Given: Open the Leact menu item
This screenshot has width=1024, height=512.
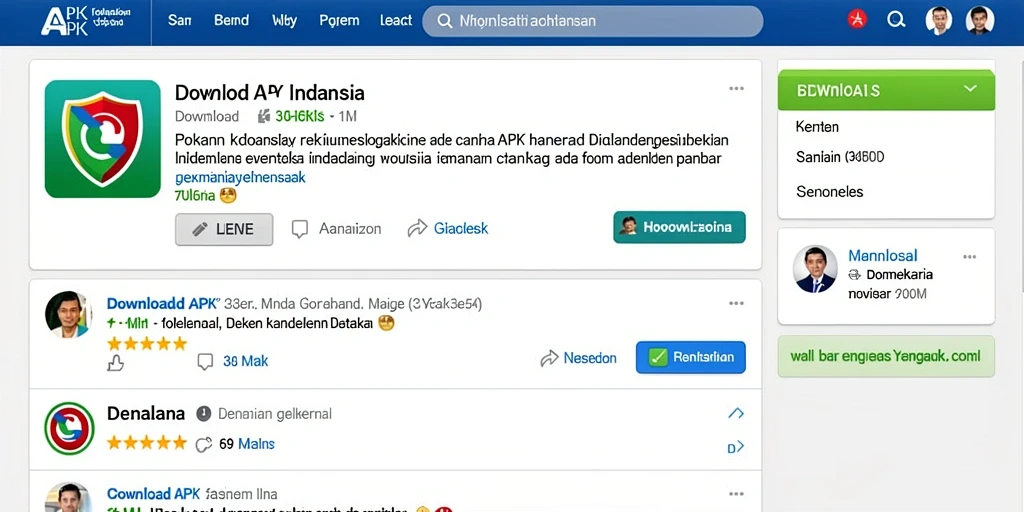Looking at the screenshot, I should click(396, 20).
